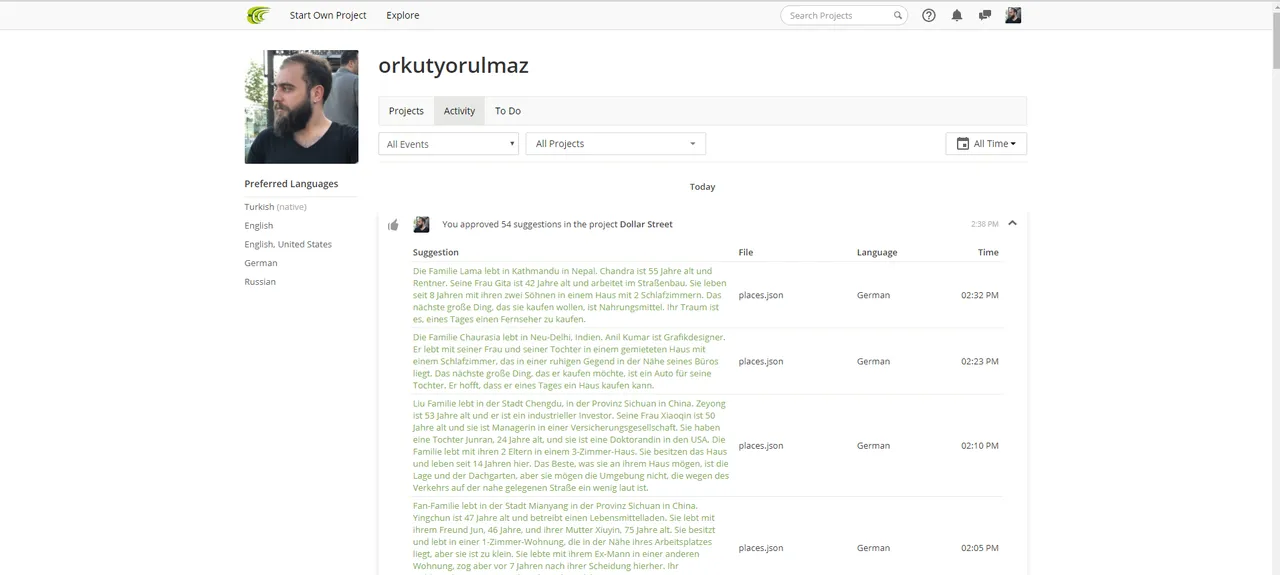
Task: Click German in Preferred Languages list
Action: pos(261,263)
